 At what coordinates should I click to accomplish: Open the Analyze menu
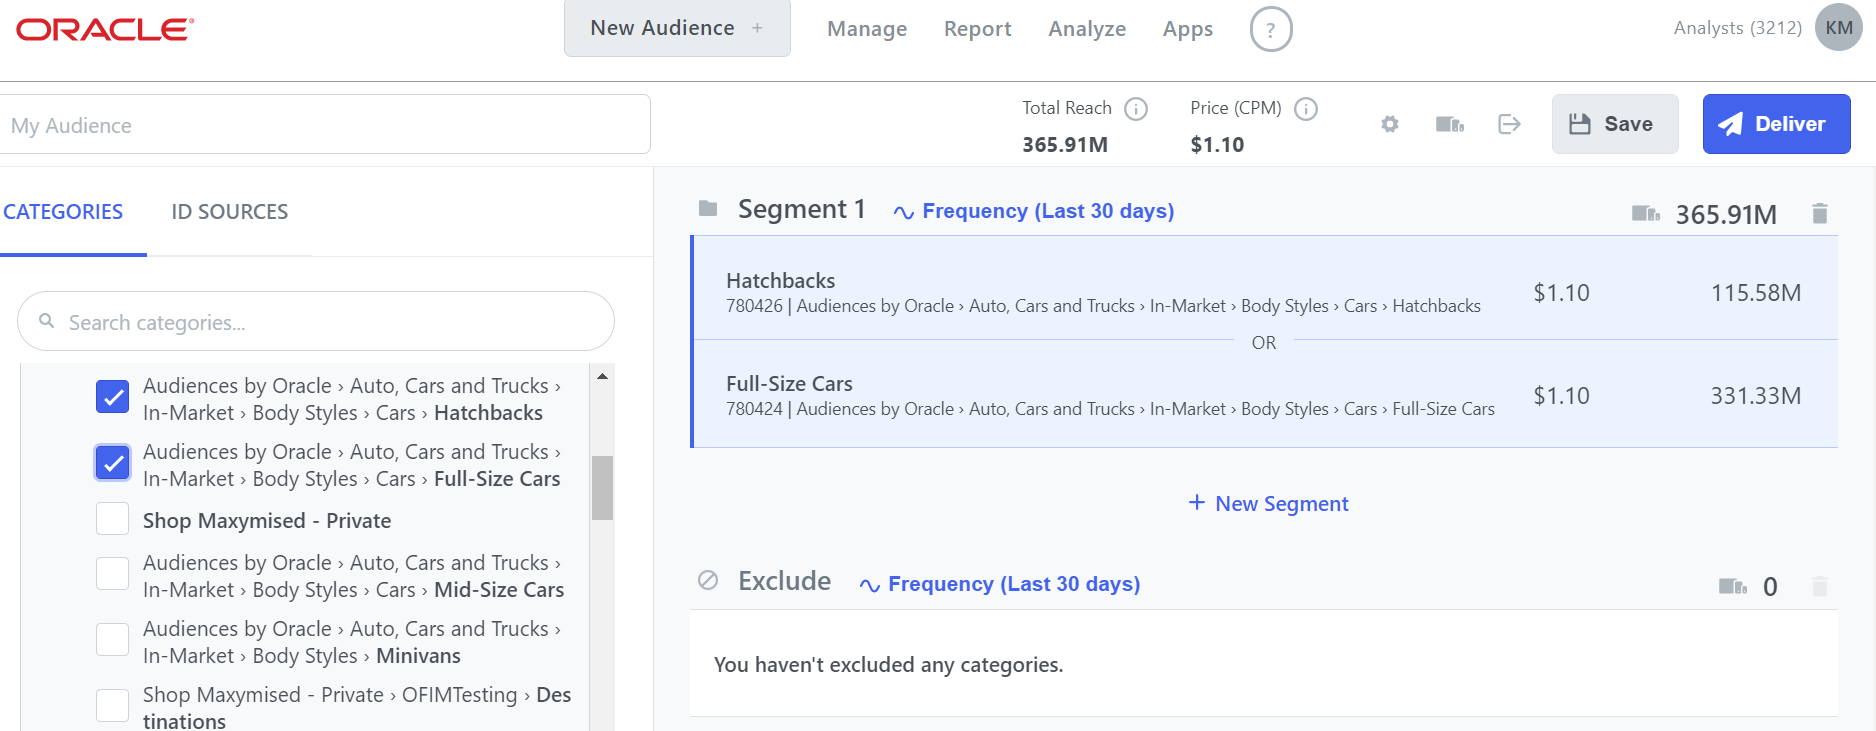[1087, 29]
